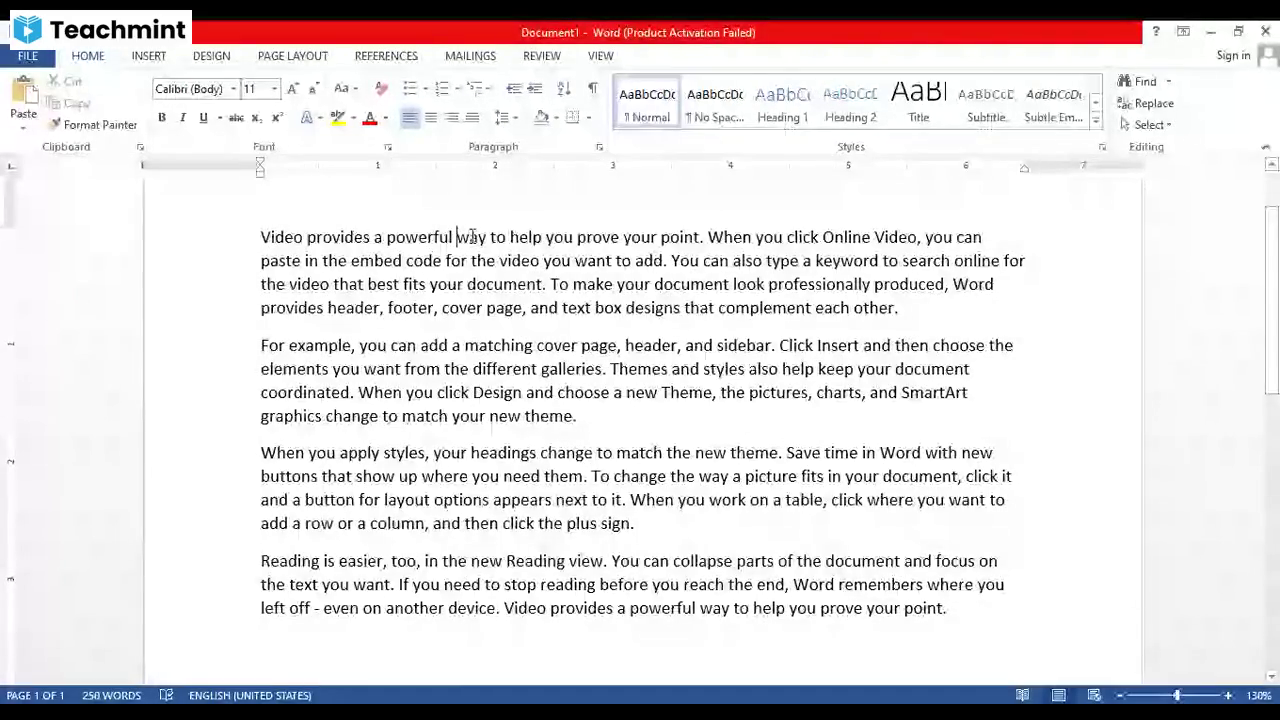Toggle Underline formatting

(203, 118)
